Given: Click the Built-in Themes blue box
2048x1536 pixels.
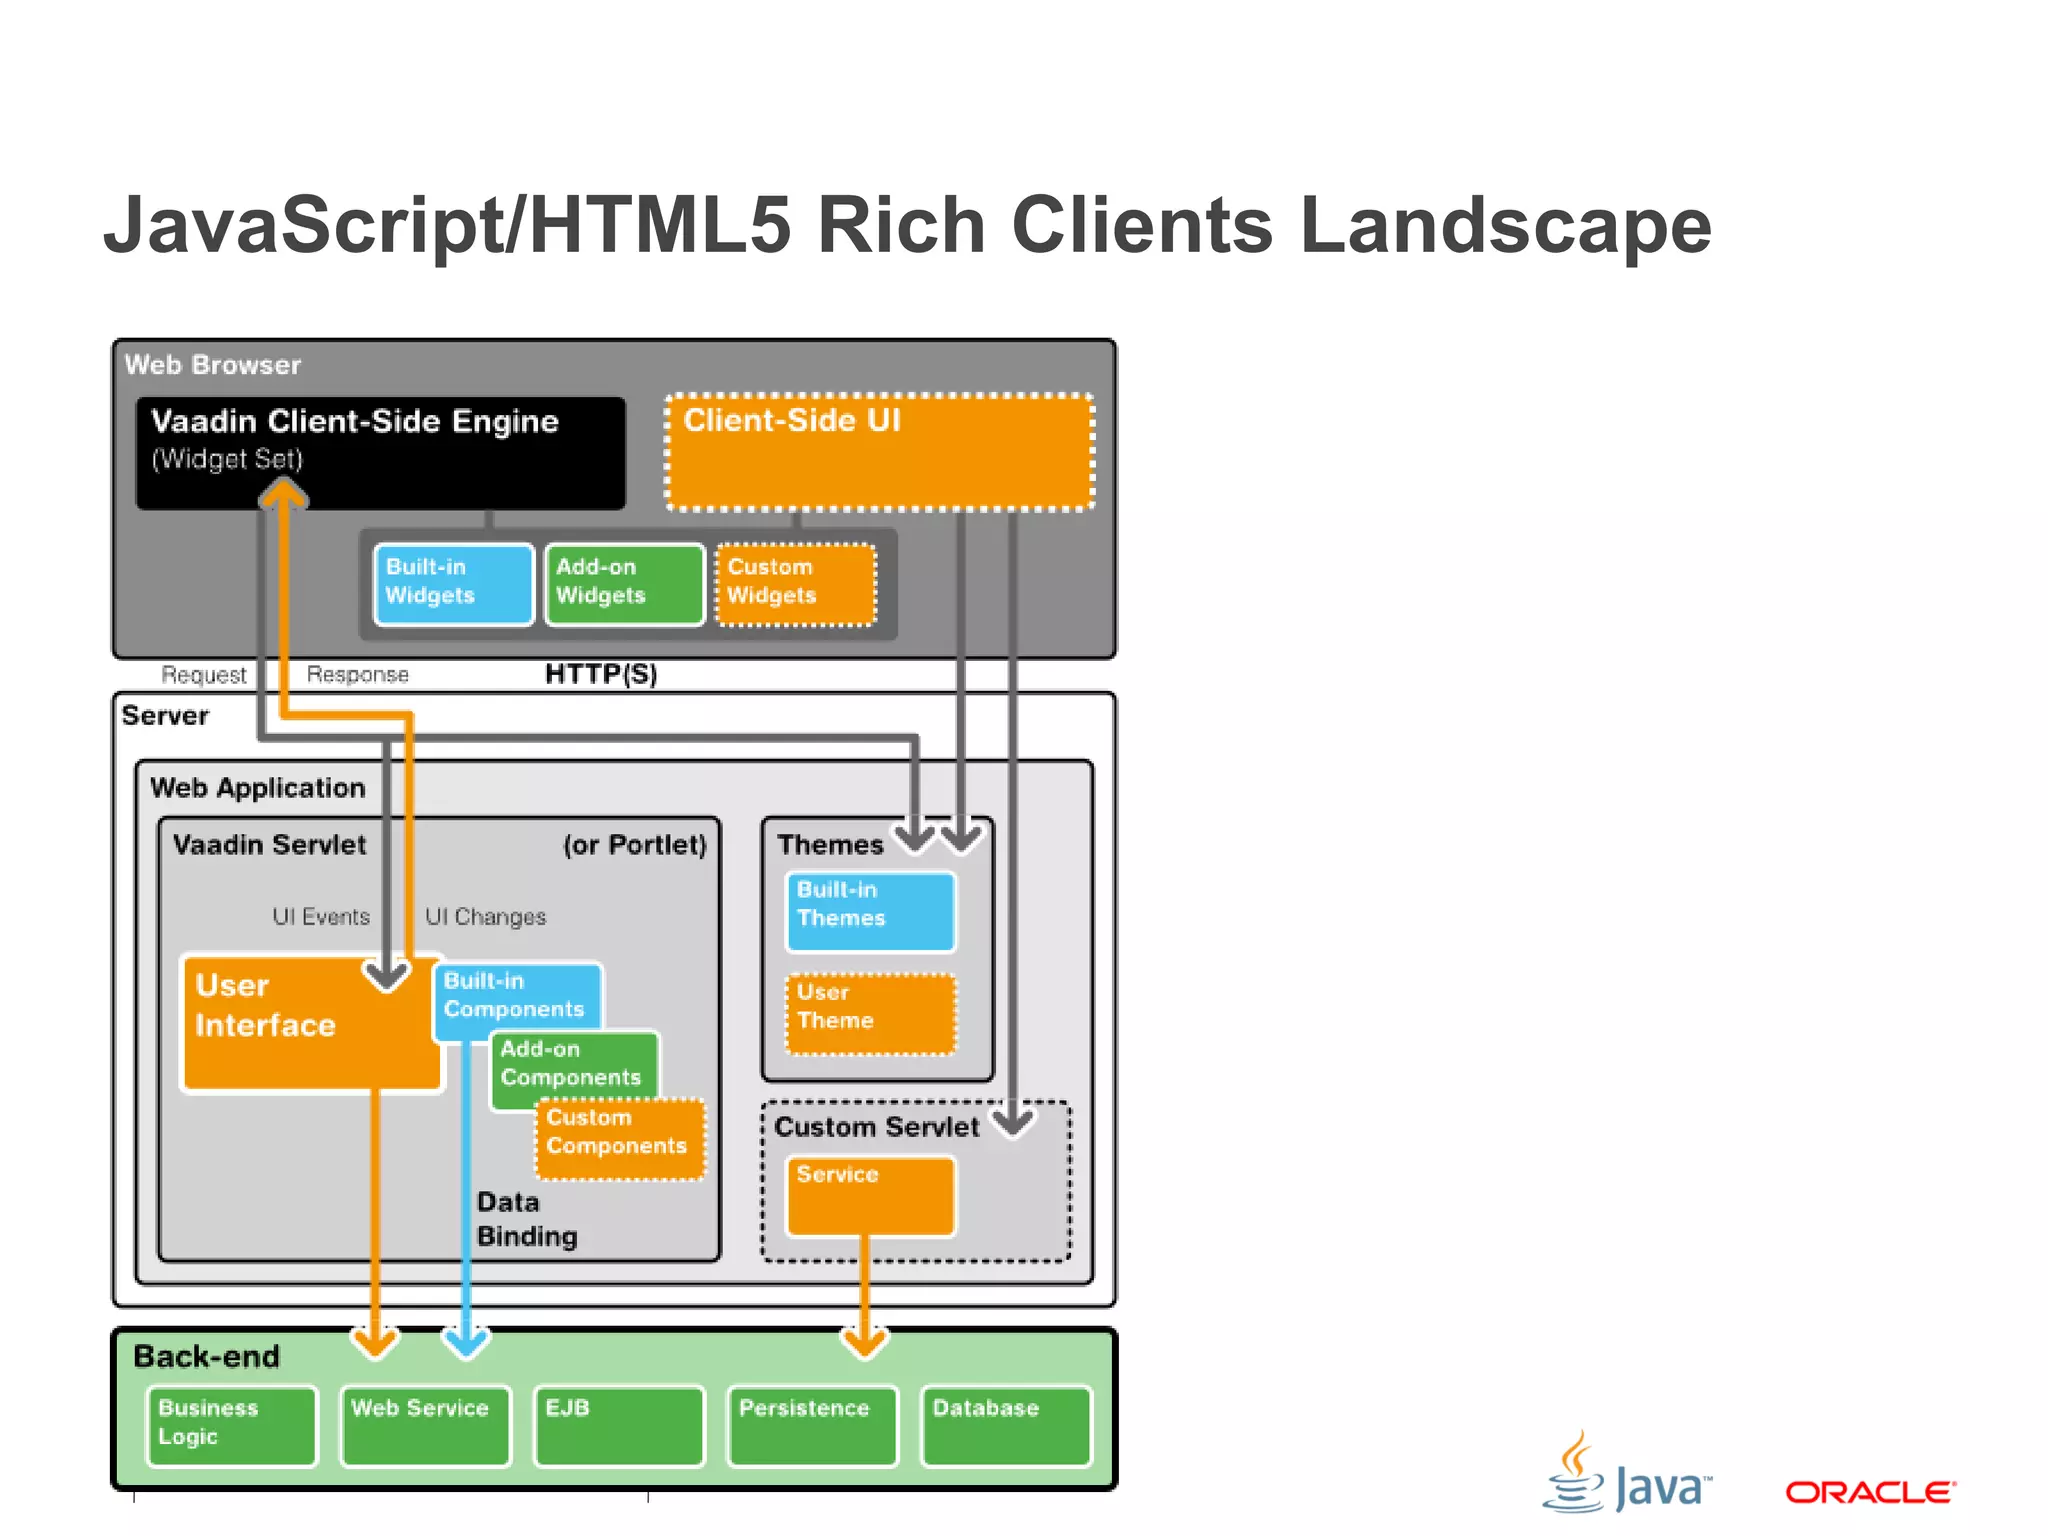Looking at the screenshot, I should pyautogui.click(x=870, y=910).
